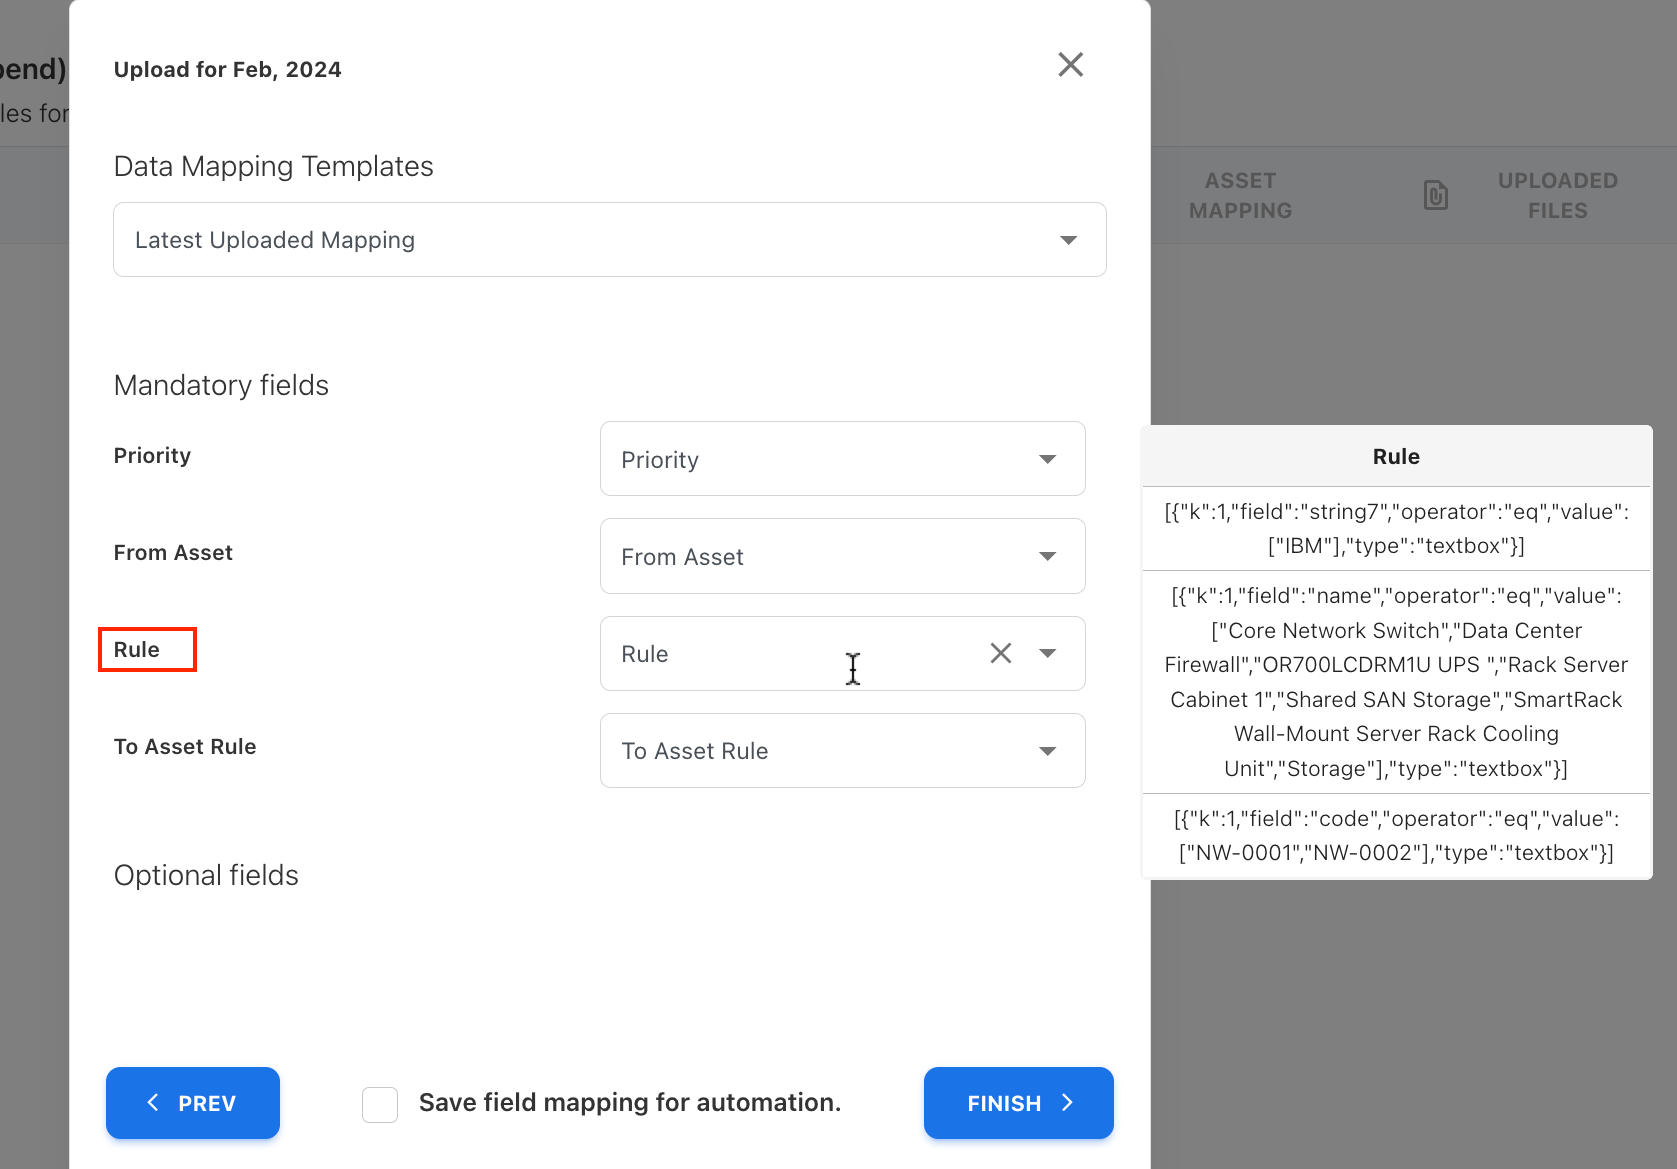Image resolution: width=1677 pixels, height=1169 pixels.
Task: Switch to the Uploaded Files tab
Action: click(1556, 196)
